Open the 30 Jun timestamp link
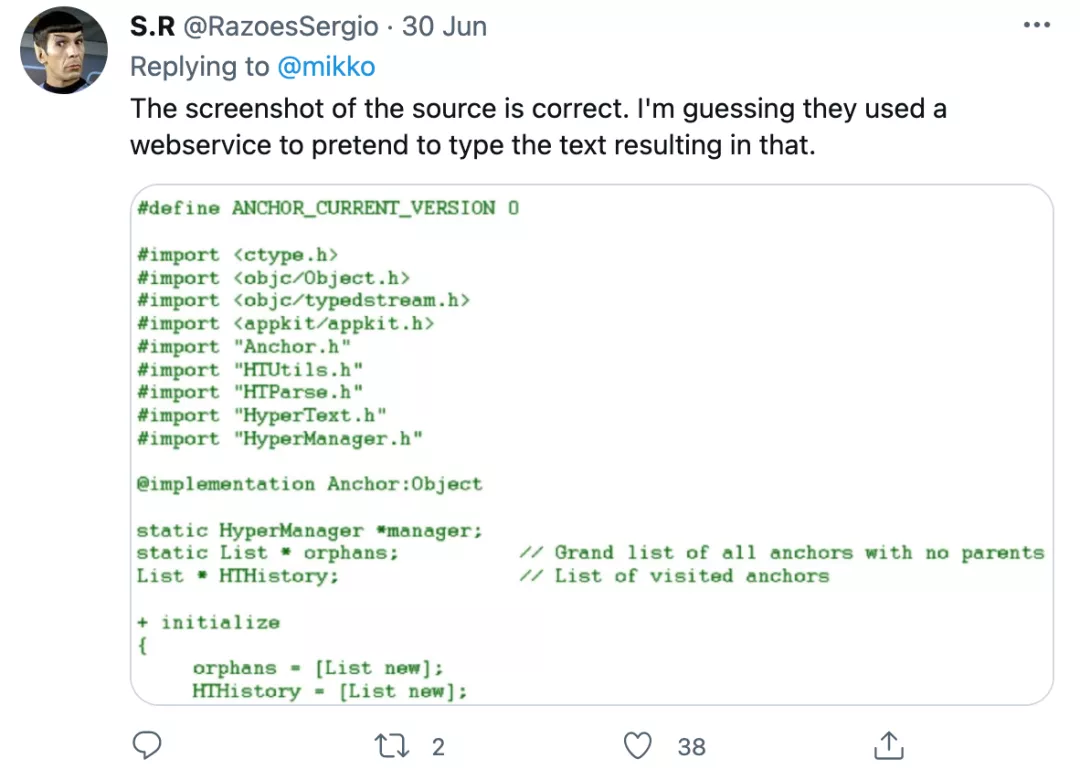Viewport: 1080px width, 769px height. 444,26
